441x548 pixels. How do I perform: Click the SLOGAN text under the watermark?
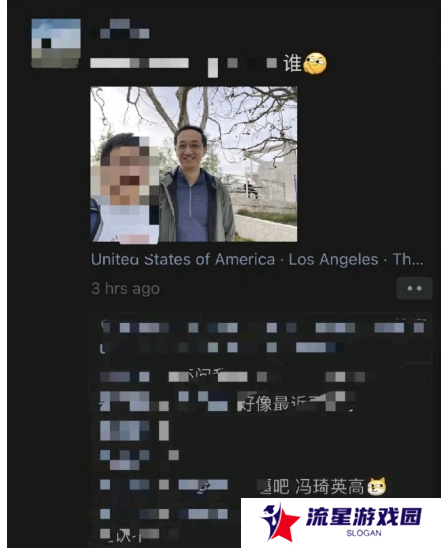tap(364, 533)
